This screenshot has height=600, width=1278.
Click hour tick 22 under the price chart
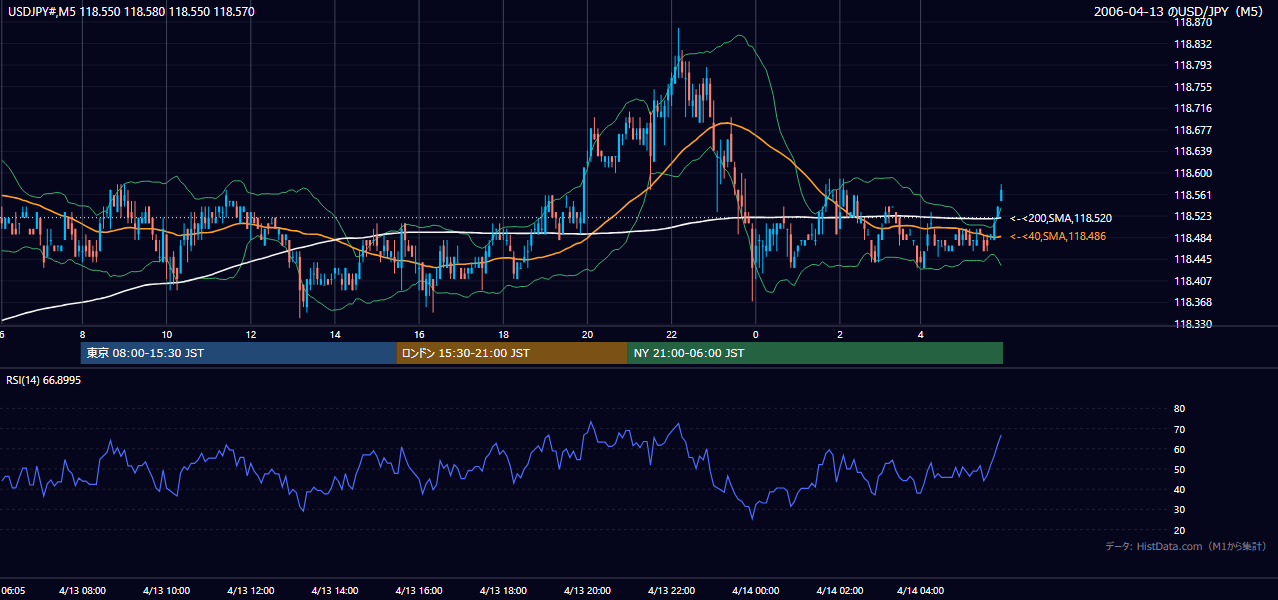point(671,334)
